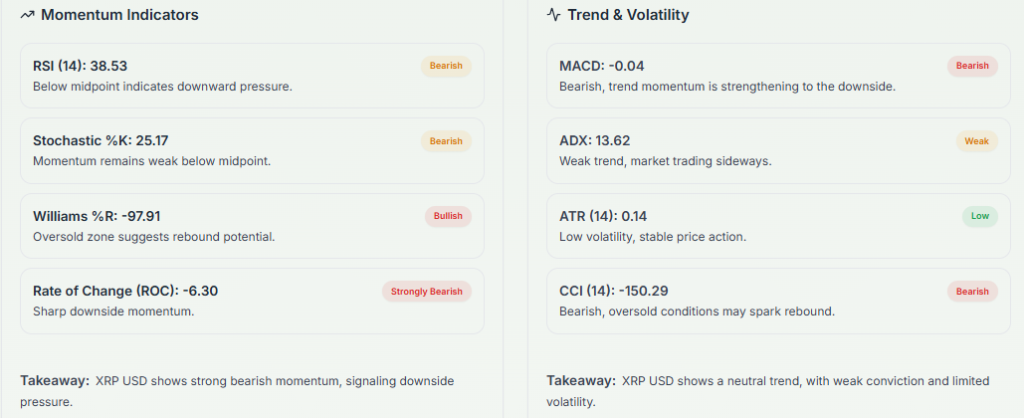Tap the Strongly Bearish badge on ROC
The width and height of the screenshot is (1024, 418).
pyautogui.click(x=426, y=291)
